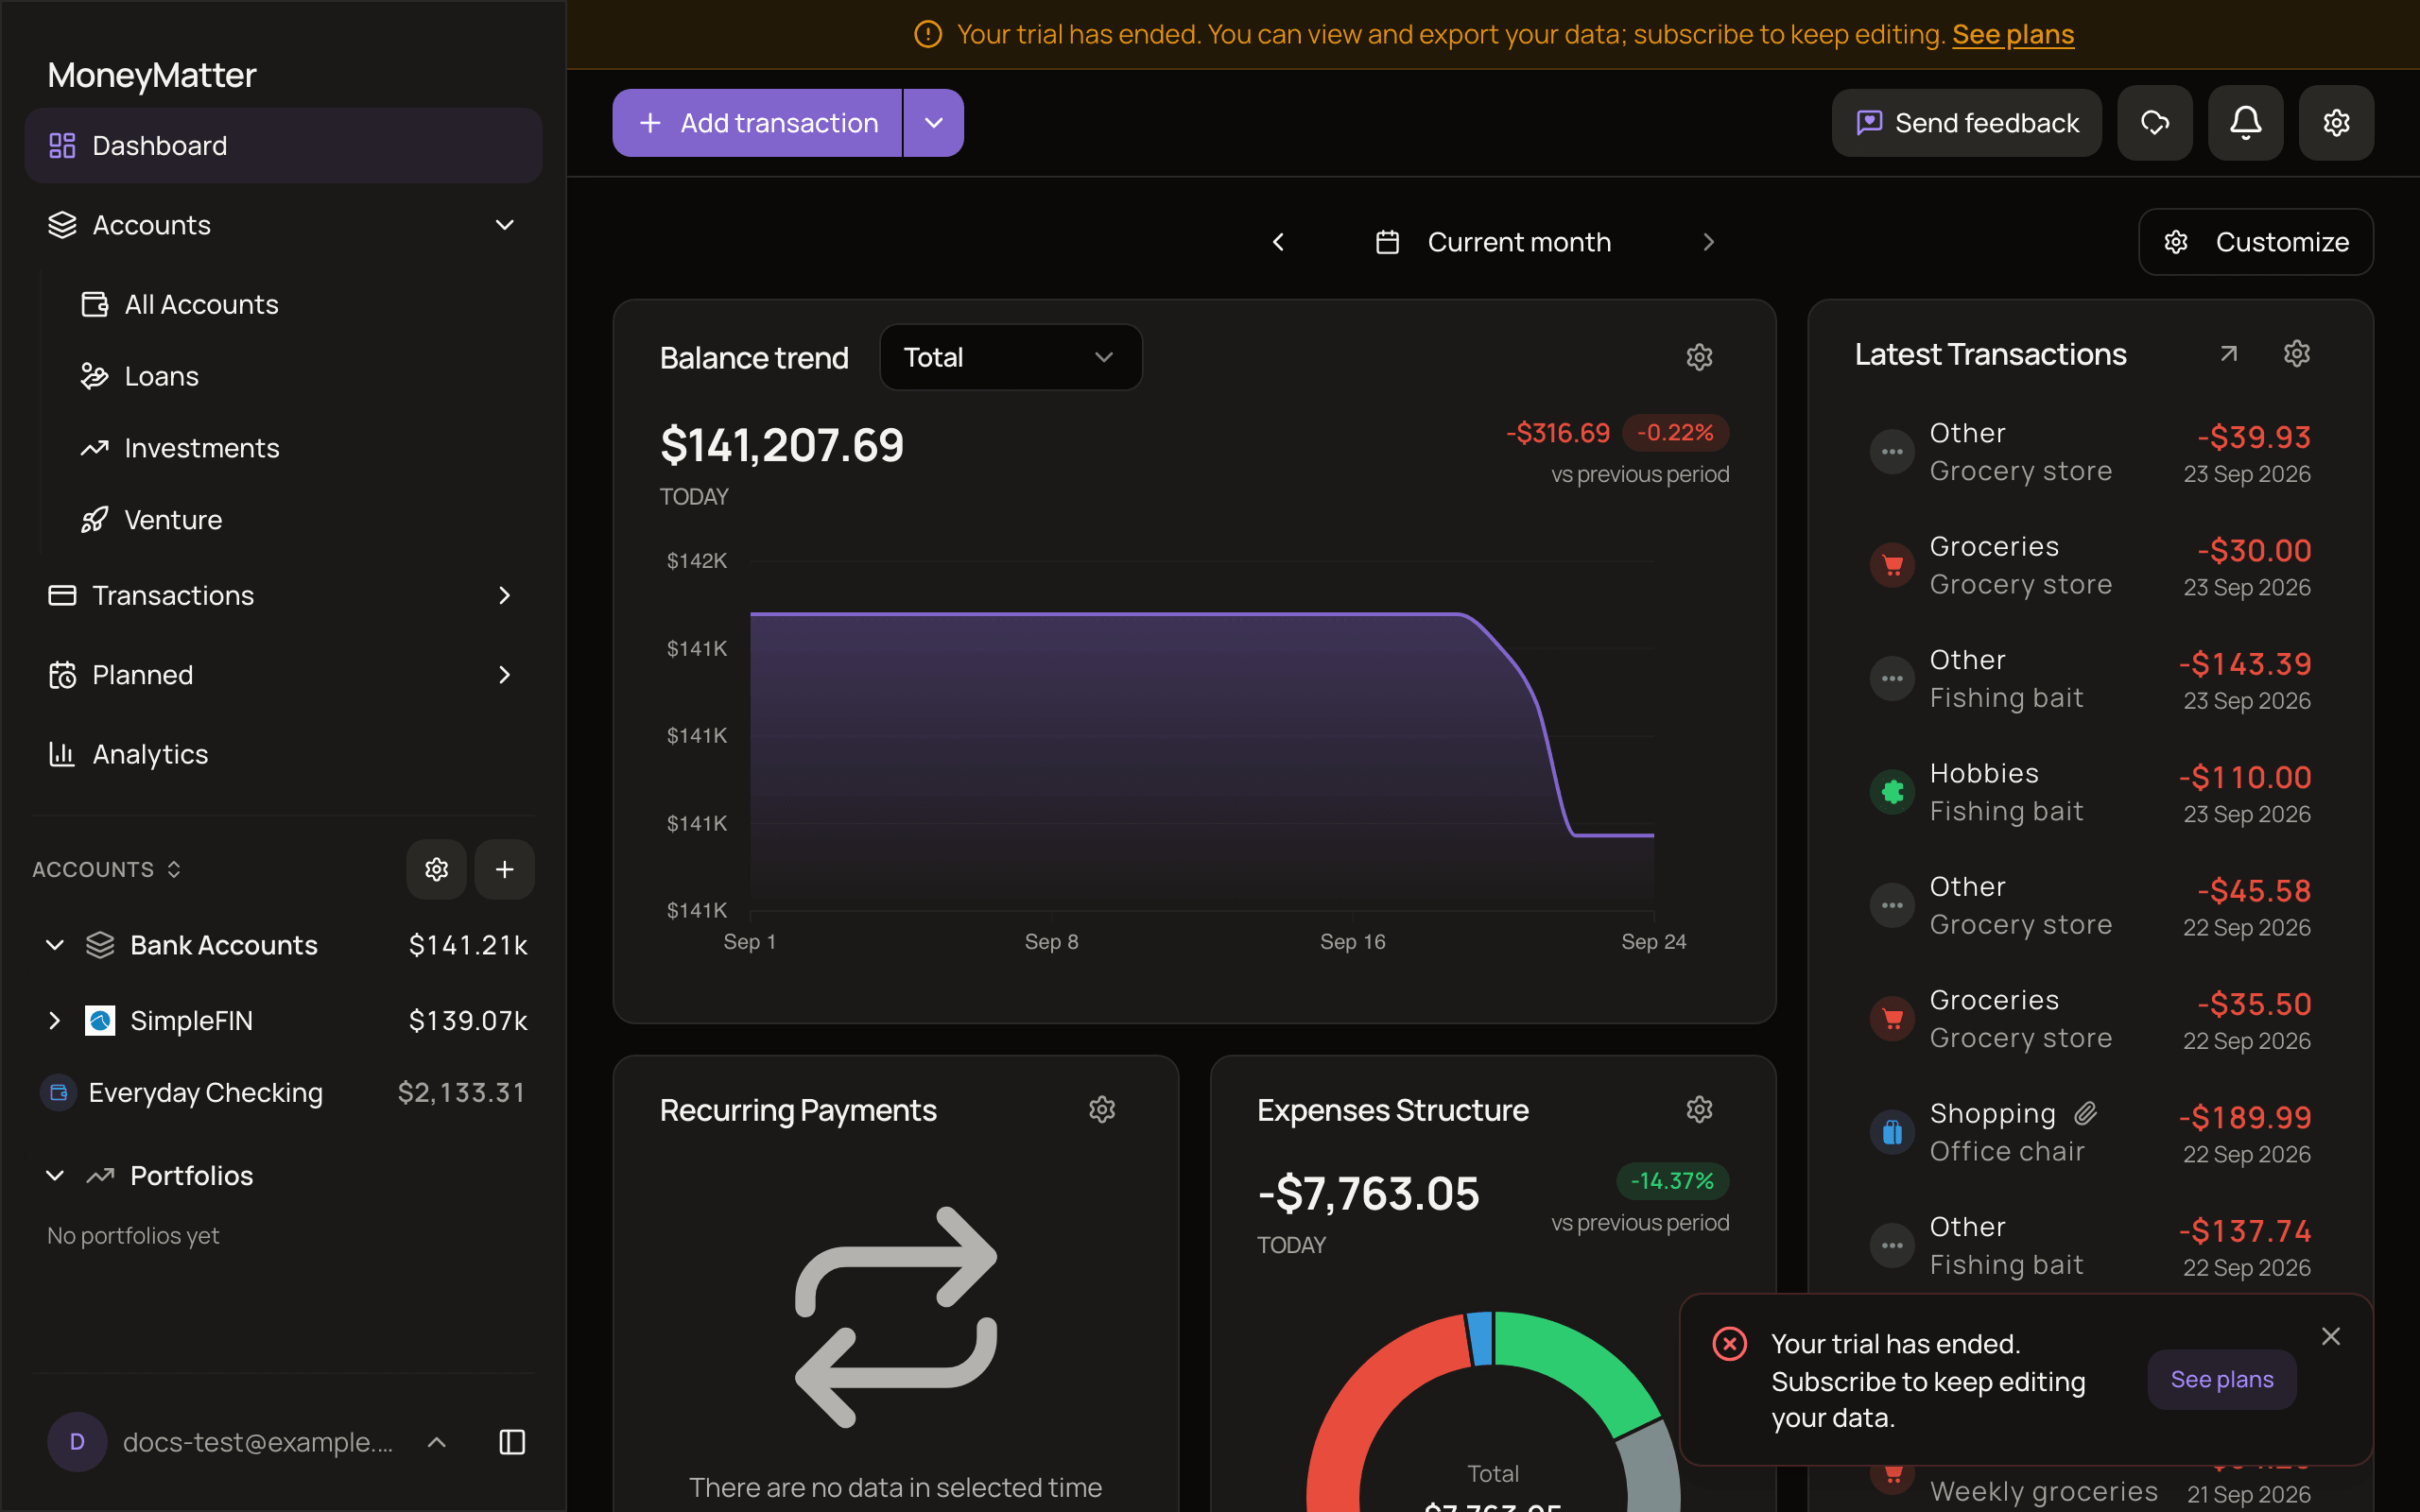Expand the Planned submenu

(505, 675)
